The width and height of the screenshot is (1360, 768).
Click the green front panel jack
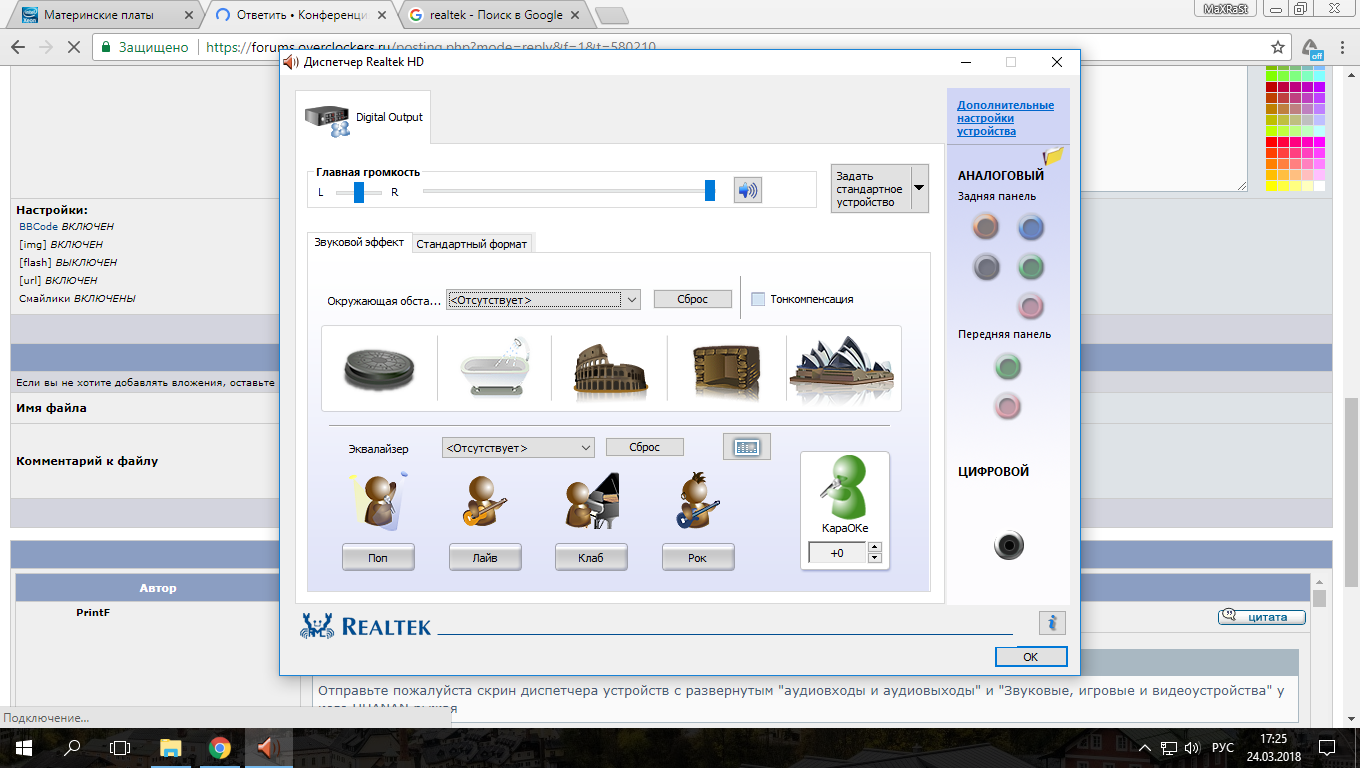point(1008,367)
